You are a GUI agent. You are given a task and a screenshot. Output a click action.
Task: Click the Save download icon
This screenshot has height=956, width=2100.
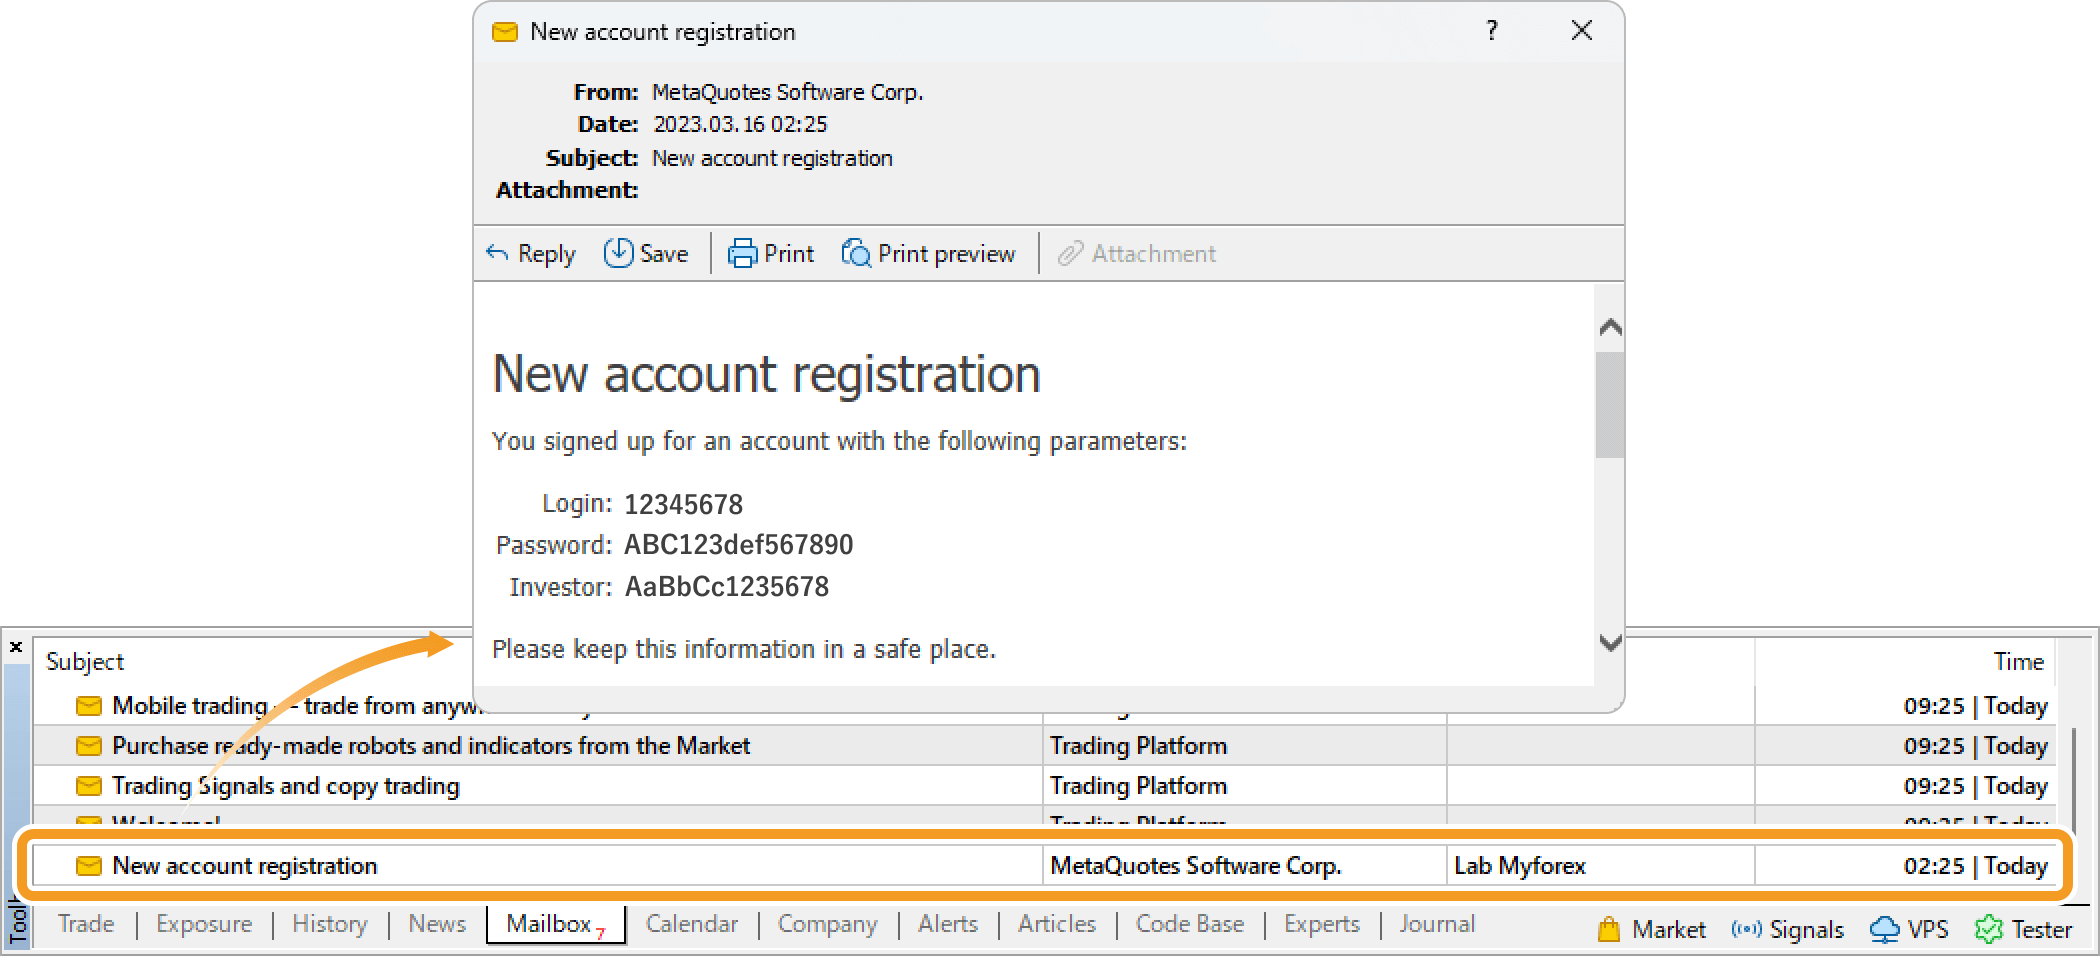[x=618, y=253]
